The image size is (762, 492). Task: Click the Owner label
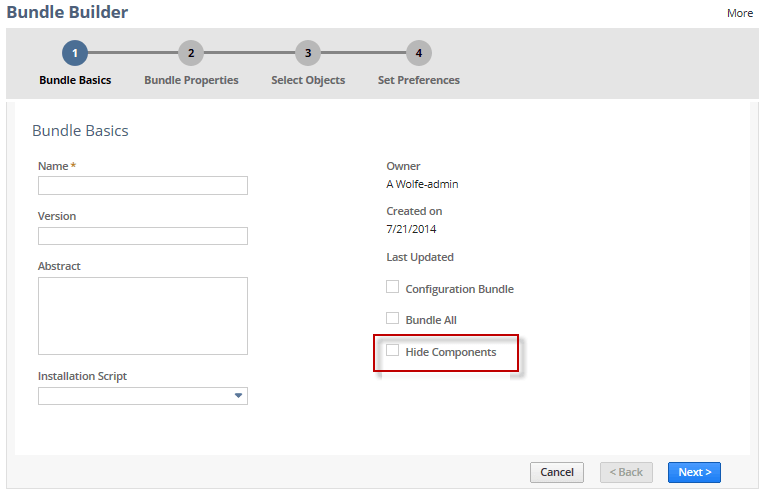[x=403, y=166]
